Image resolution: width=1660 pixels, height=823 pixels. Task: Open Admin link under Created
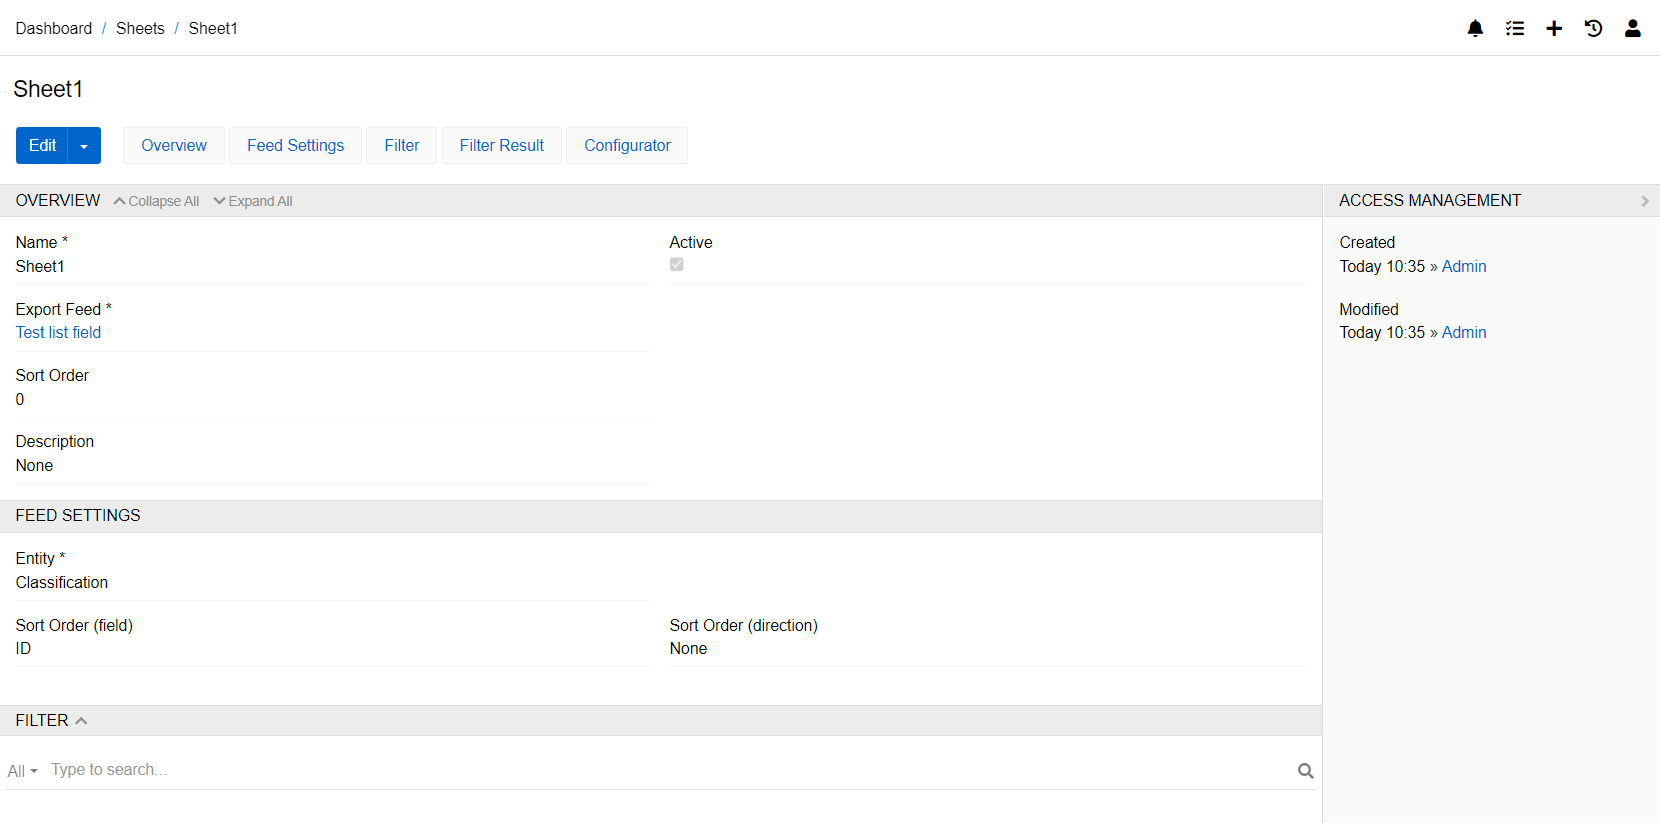point(1464,267)
